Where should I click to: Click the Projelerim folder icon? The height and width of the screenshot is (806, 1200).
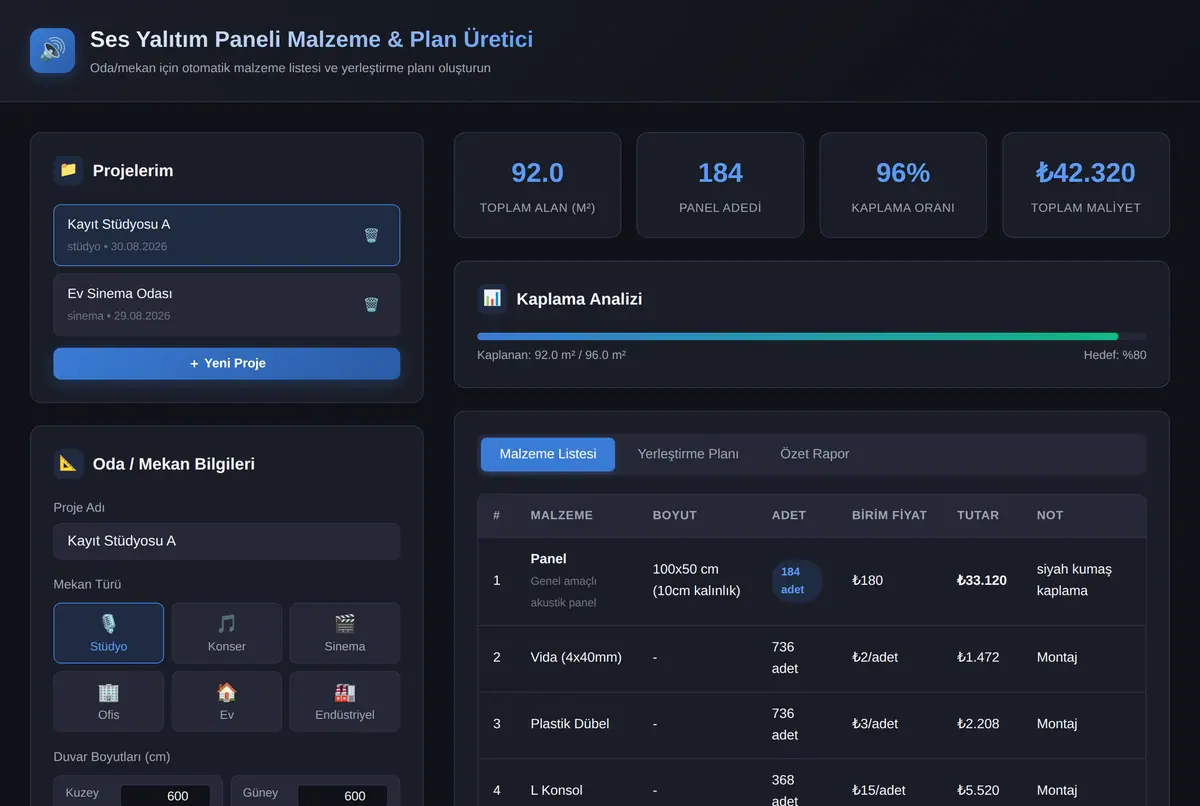(68, 170)
